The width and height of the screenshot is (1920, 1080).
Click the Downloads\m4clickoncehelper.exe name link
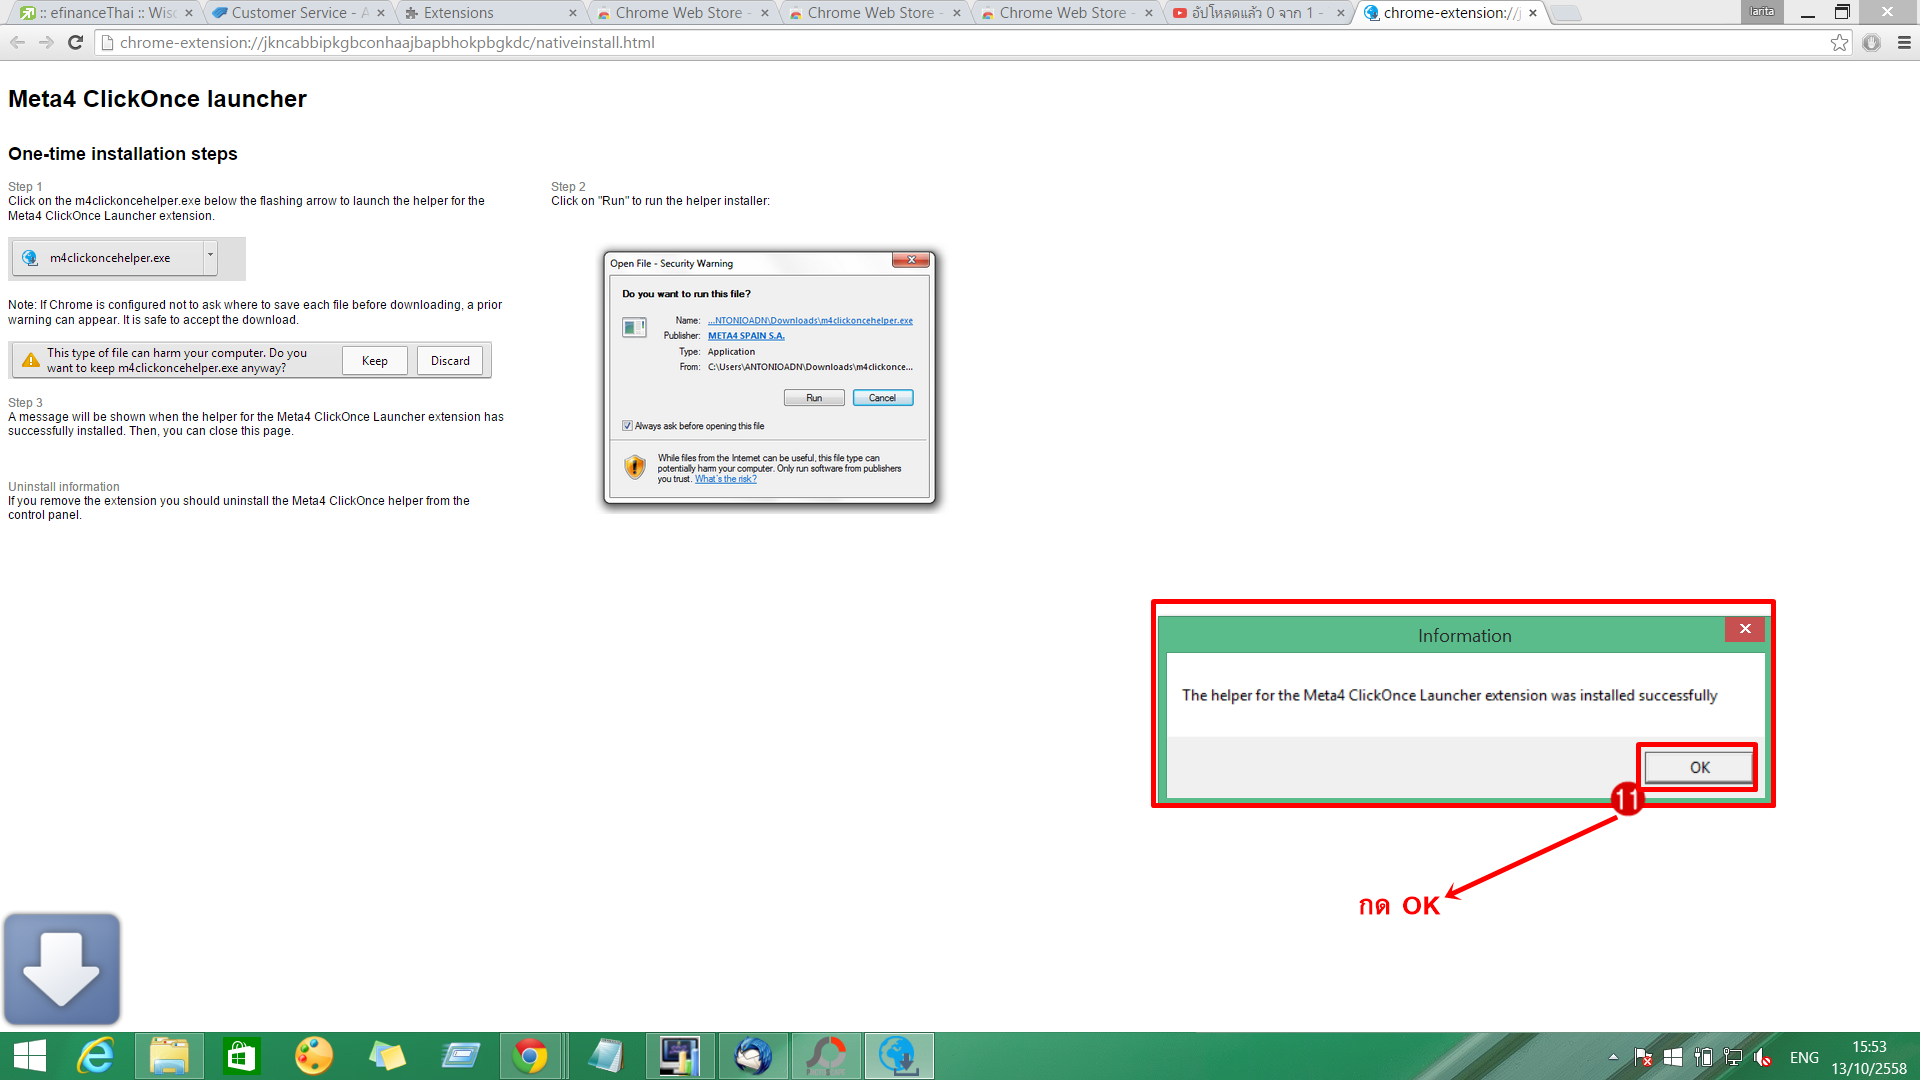[x=810, y=321]
